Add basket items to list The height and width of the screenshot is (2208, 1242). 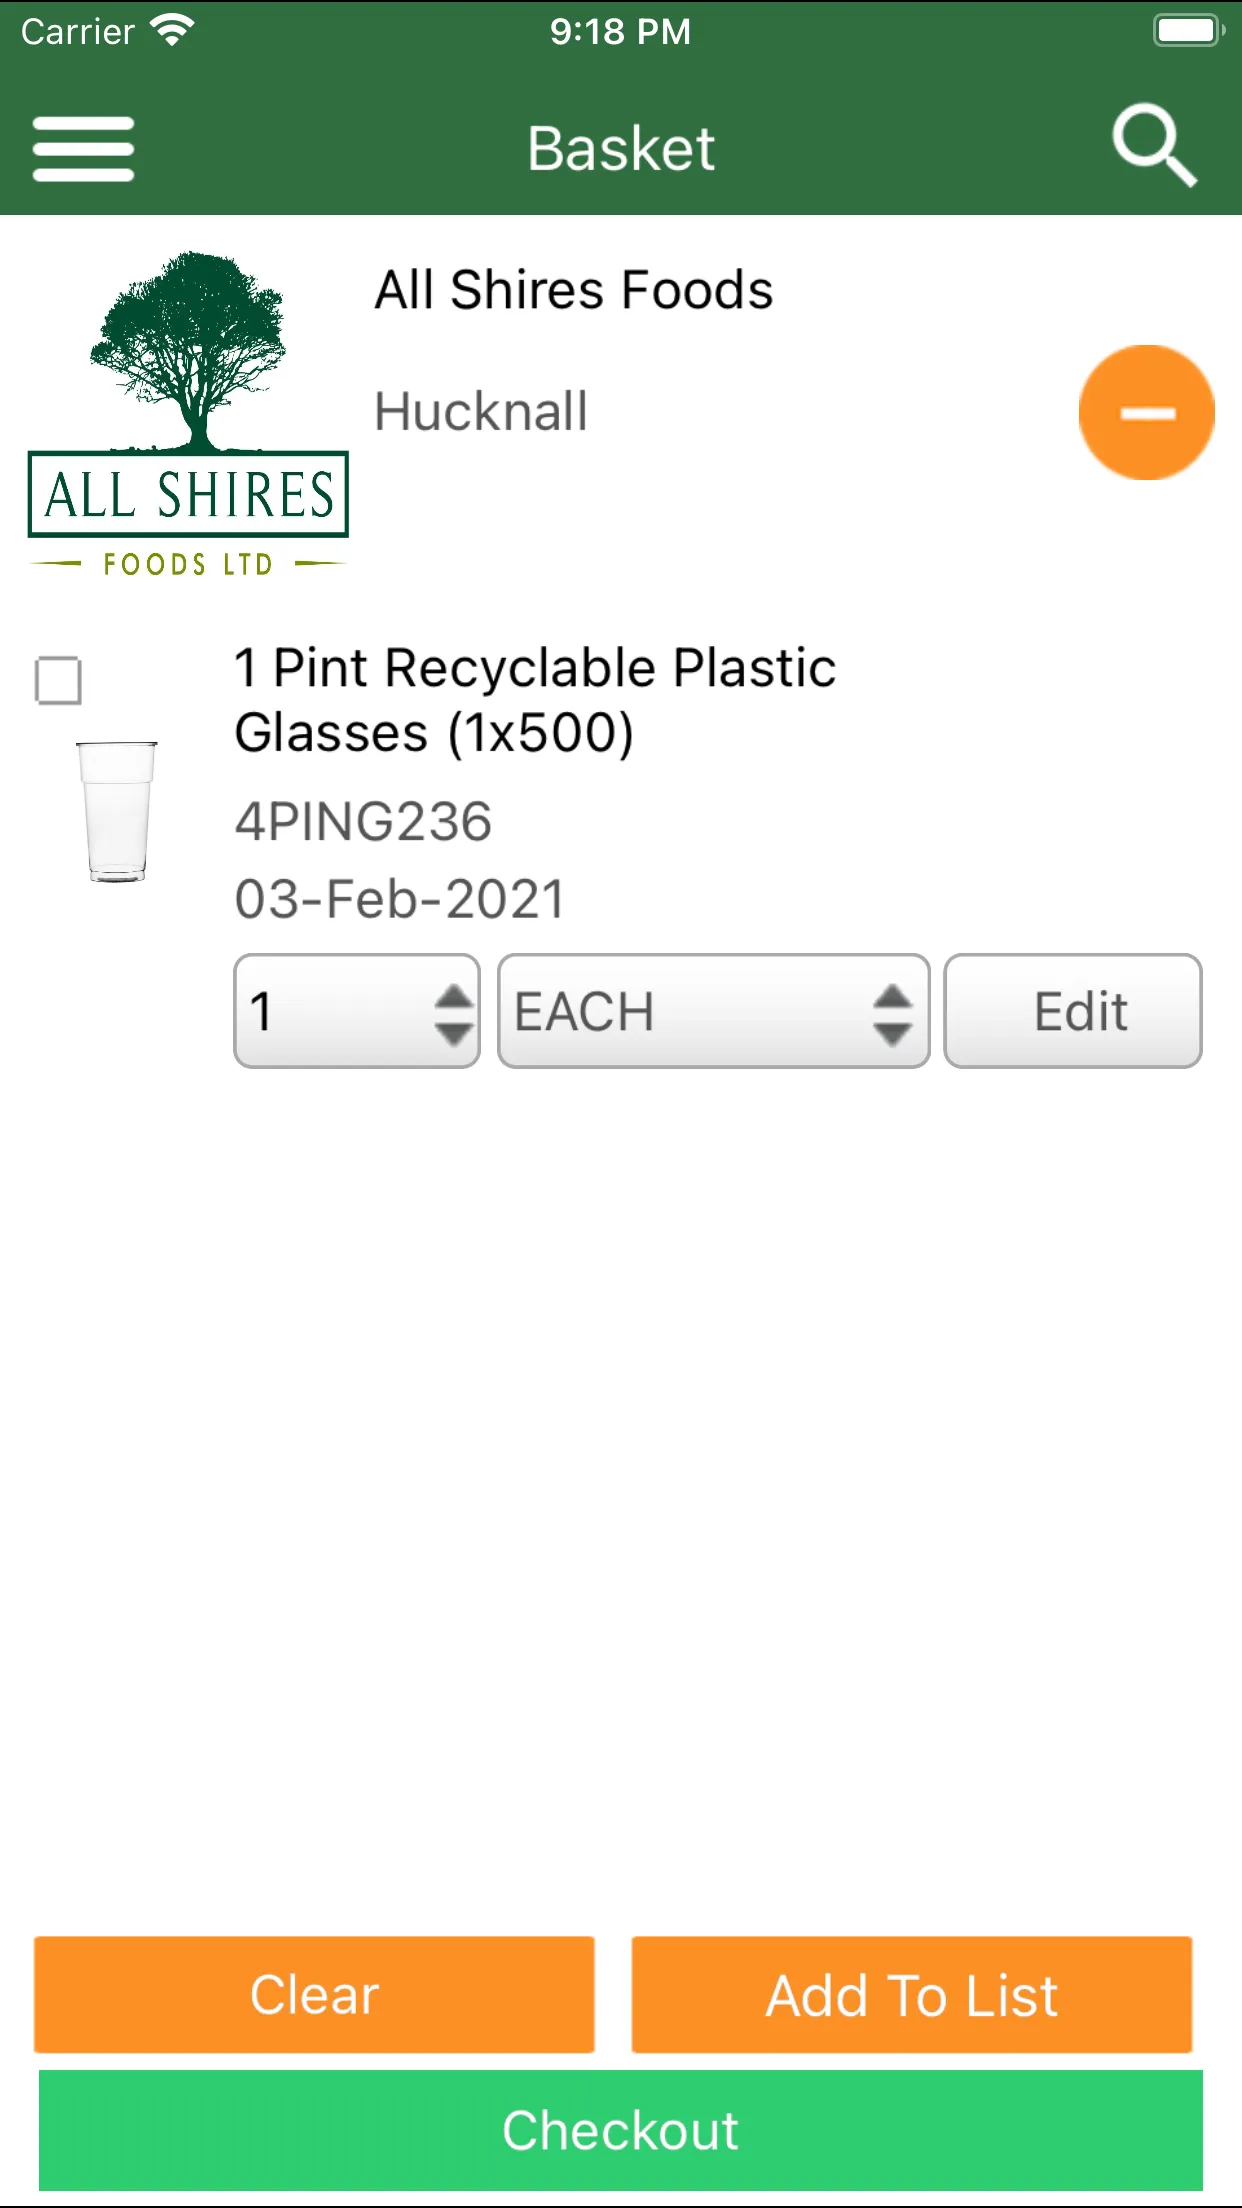pos(912,1995)
